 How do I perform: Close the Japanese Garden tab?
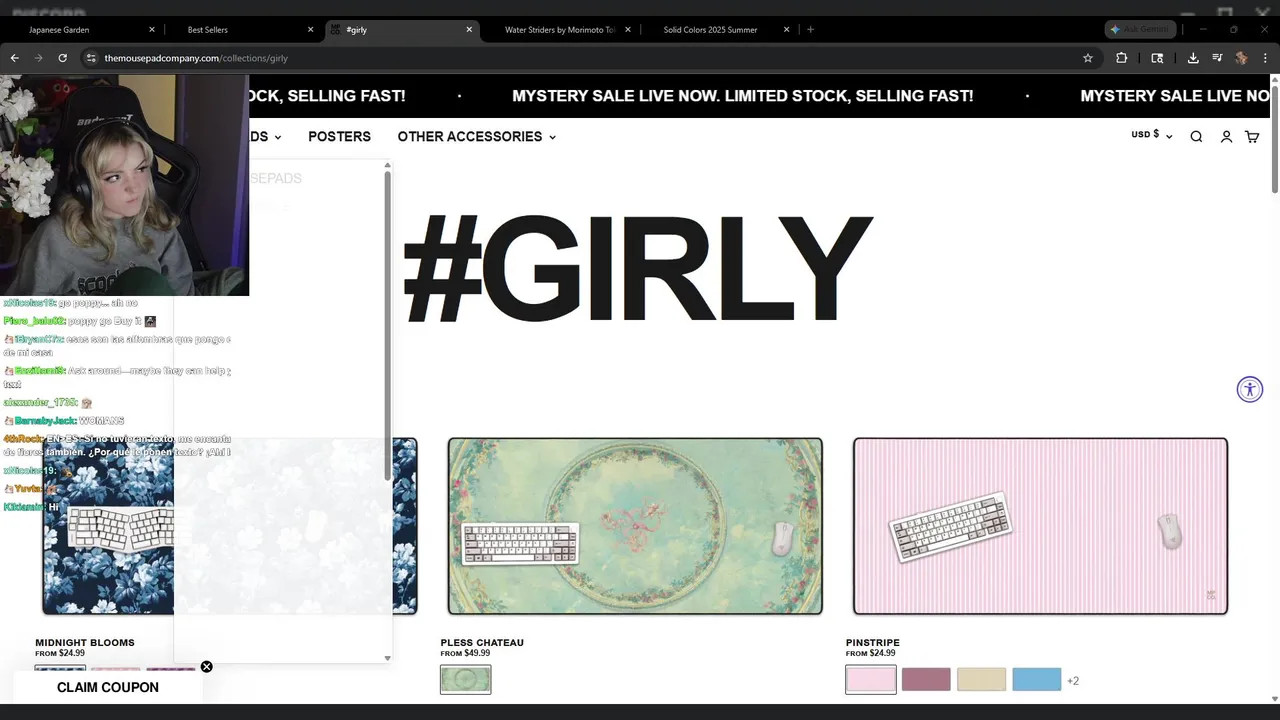point(152,30)
